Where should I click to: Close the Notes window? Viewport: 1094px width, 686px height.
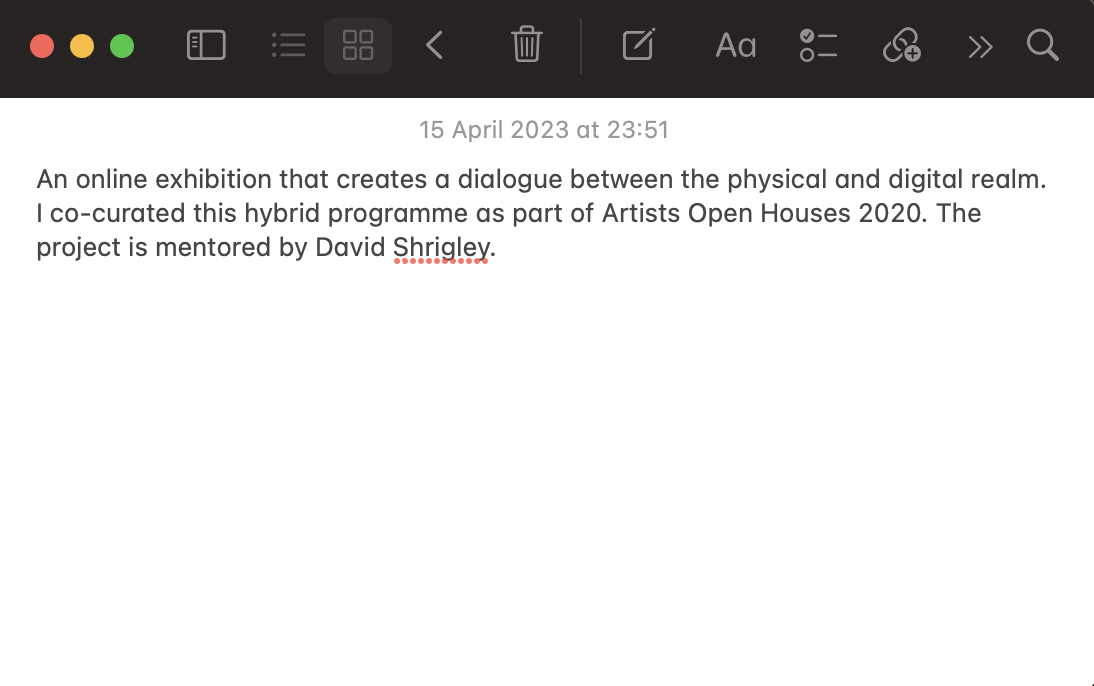pyautogui.click(x=42, y=46)
